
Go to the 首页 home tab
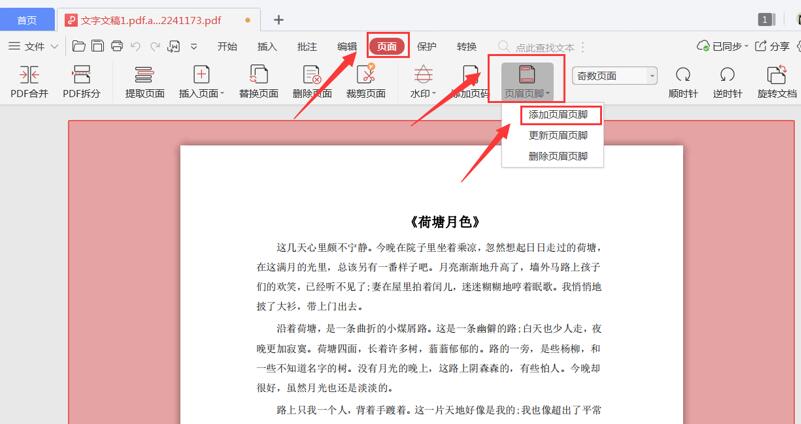pyautogui.click(x=27, y=20)
